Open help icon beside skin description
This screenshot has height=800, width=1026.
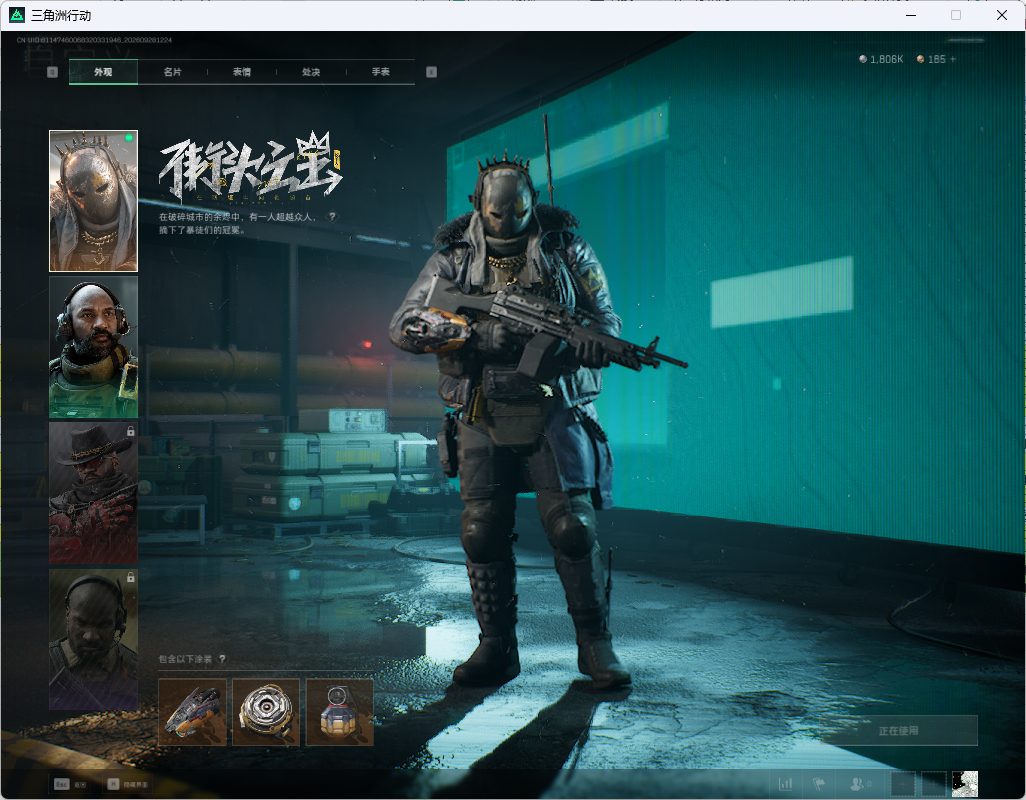(x=332, y=217)
